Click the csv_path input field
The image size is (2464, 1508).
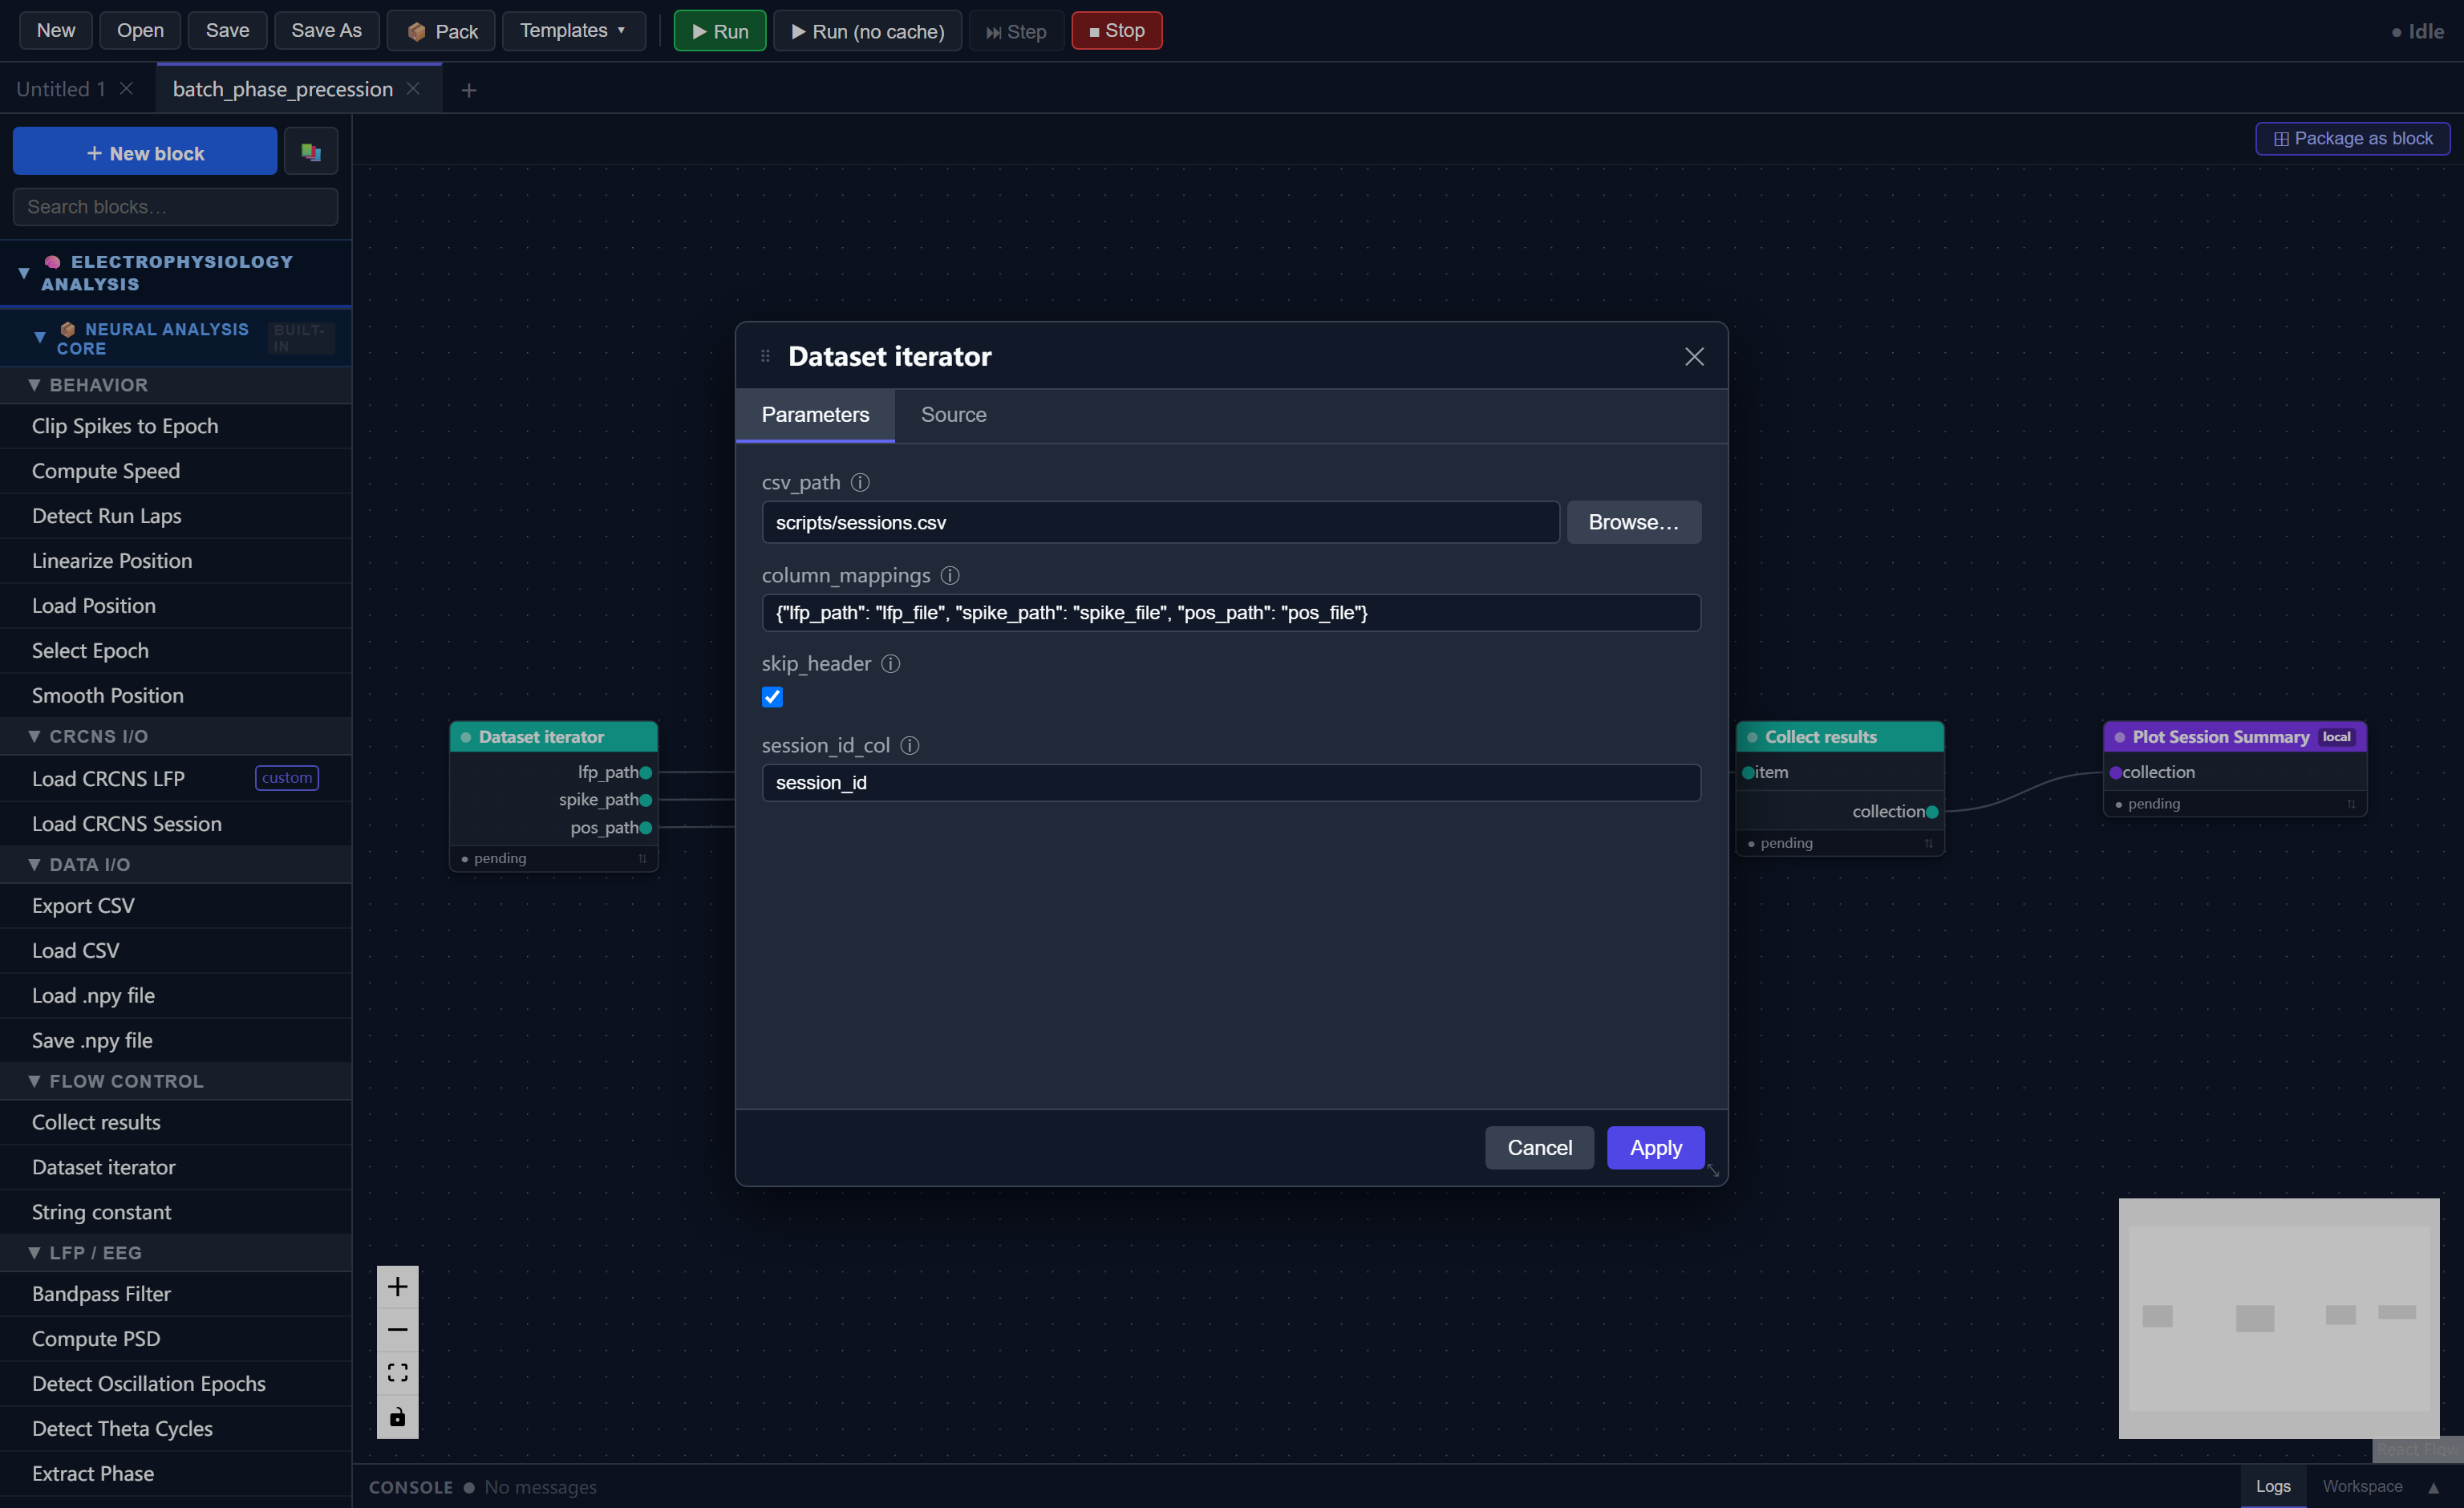1160,523
